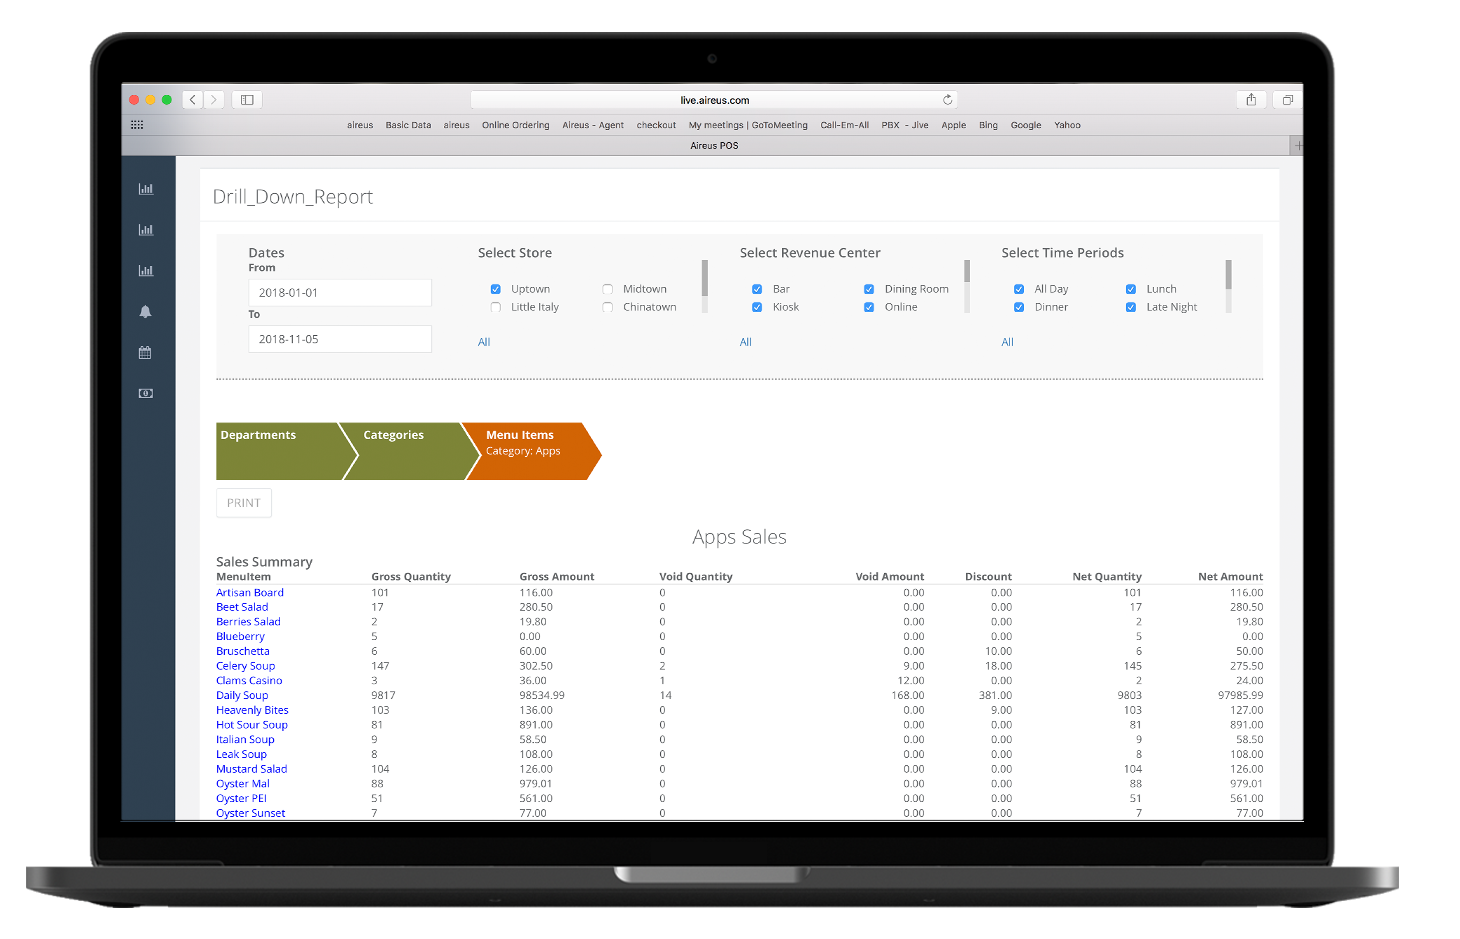Show all tabs overview icon

[1288, 100]
